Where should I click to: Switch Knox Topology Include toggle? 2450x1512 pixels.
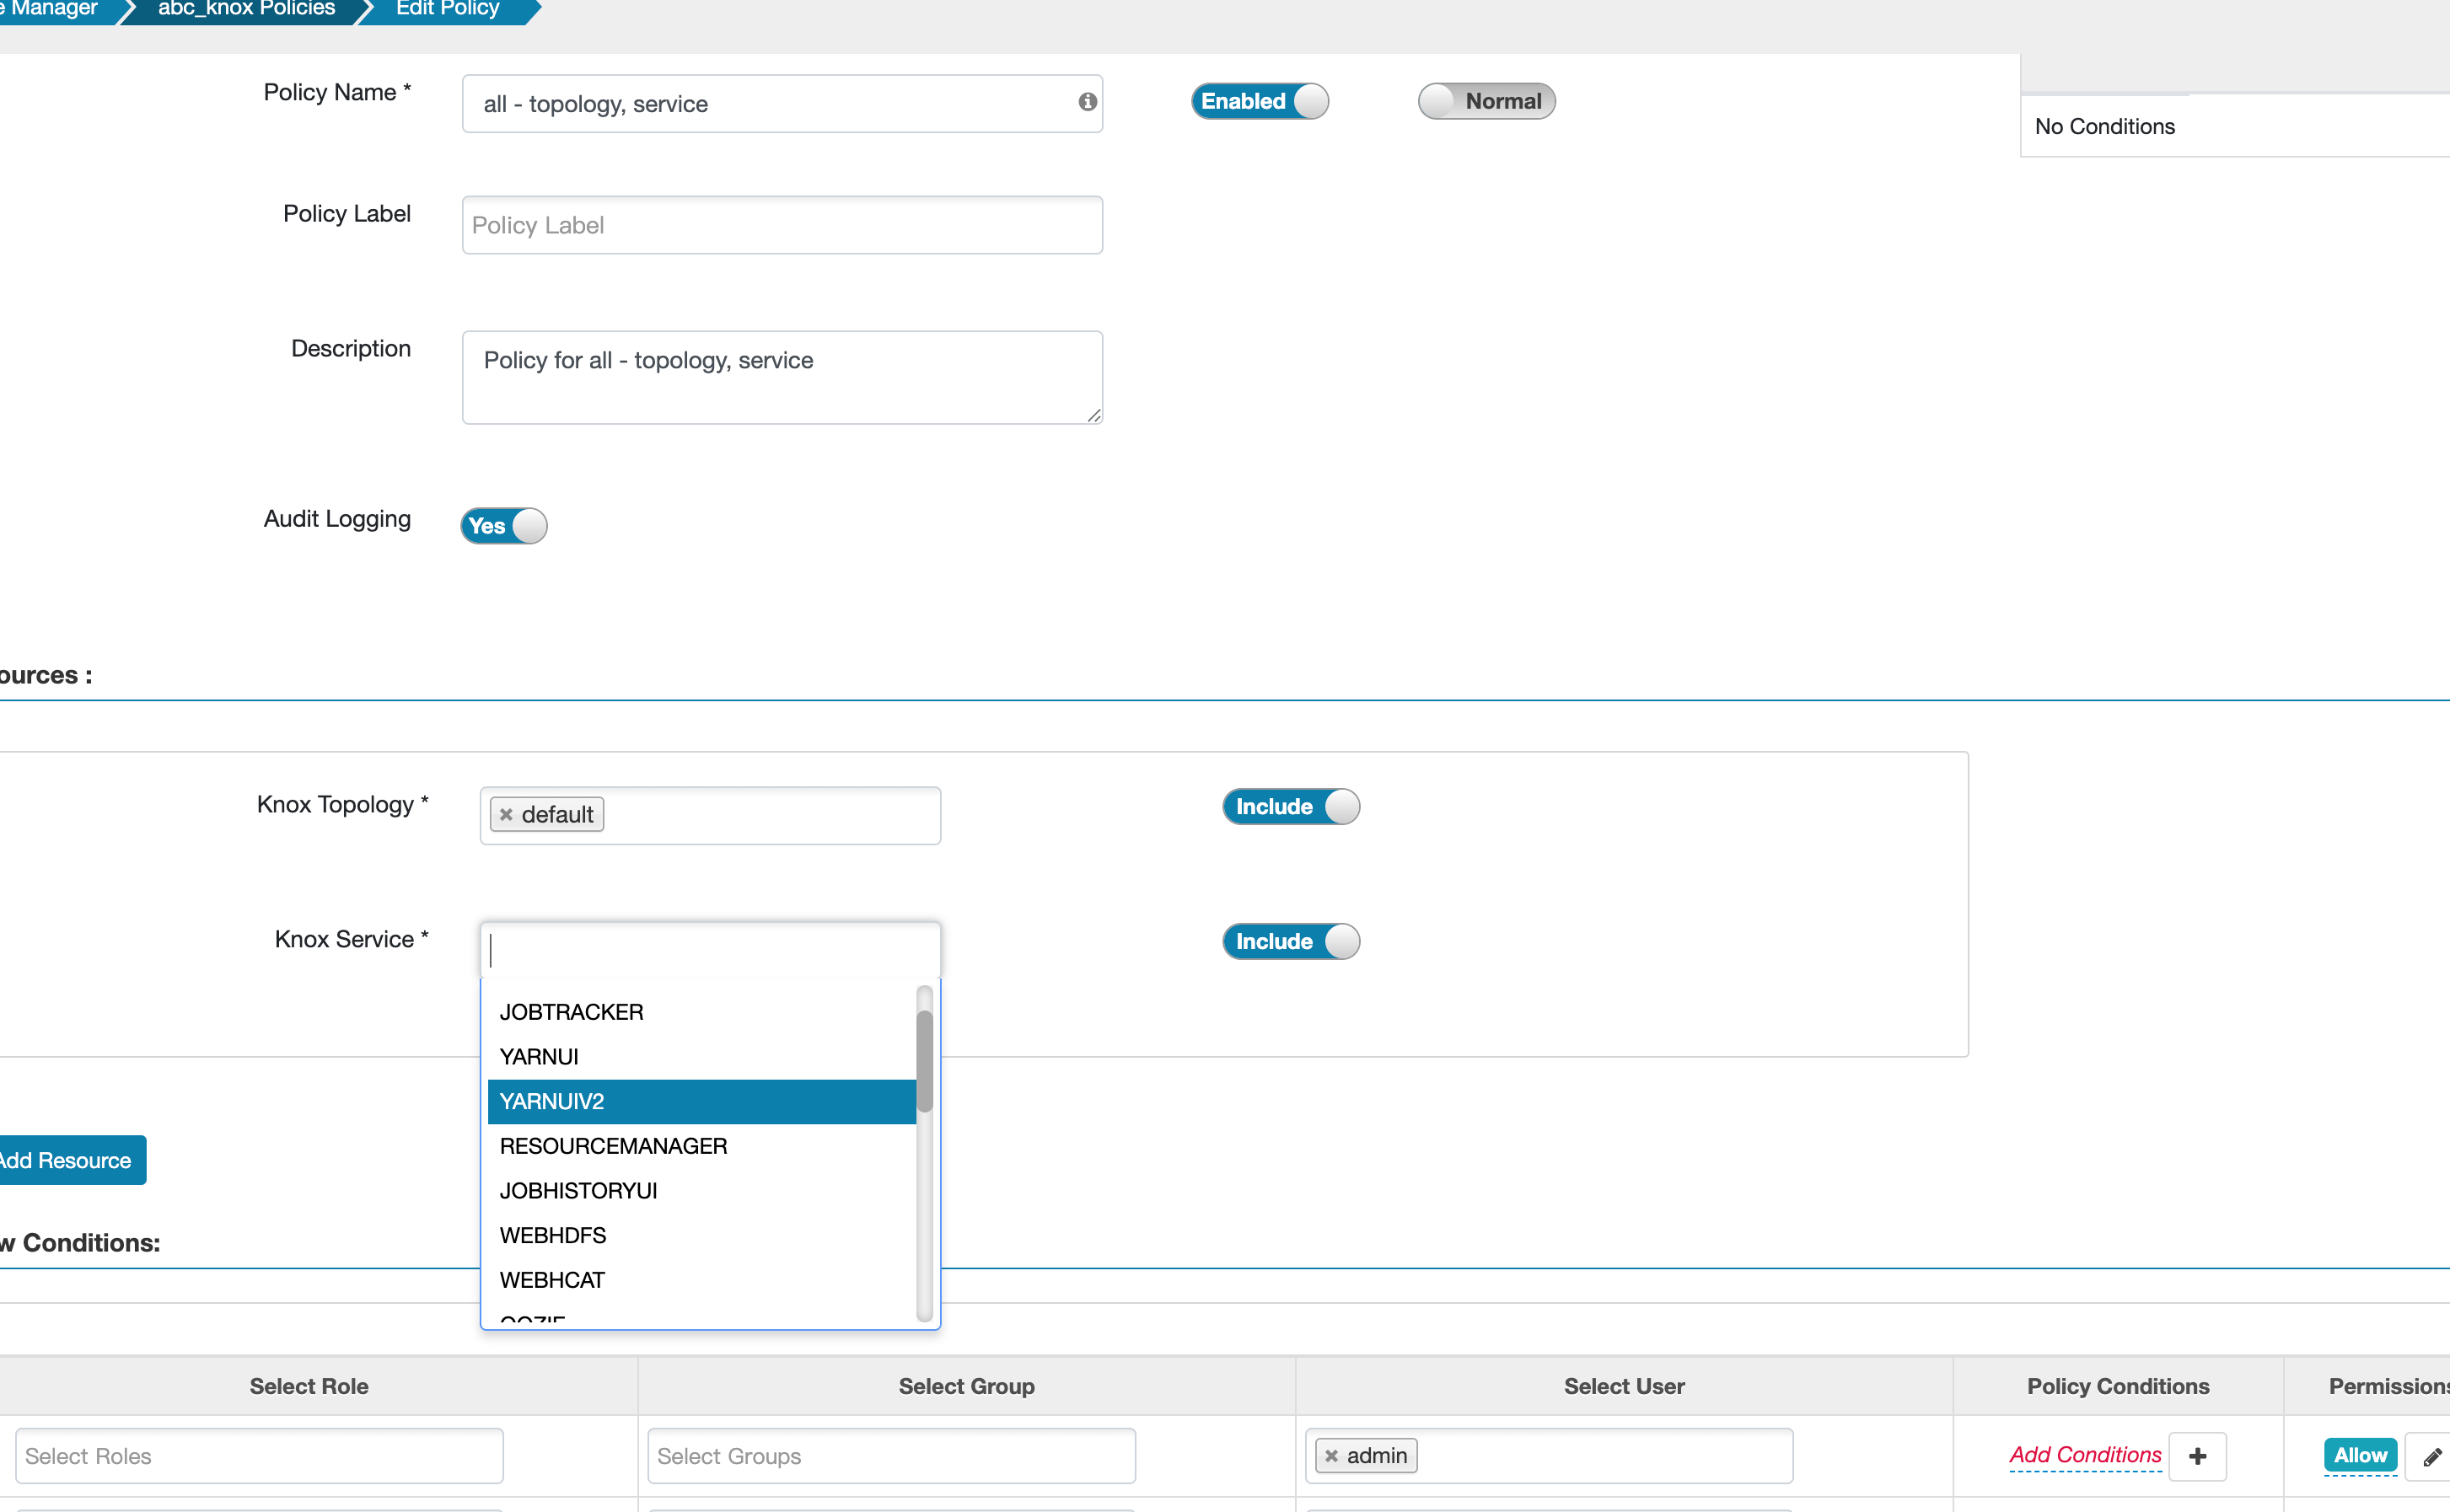tap(1290, 806)
